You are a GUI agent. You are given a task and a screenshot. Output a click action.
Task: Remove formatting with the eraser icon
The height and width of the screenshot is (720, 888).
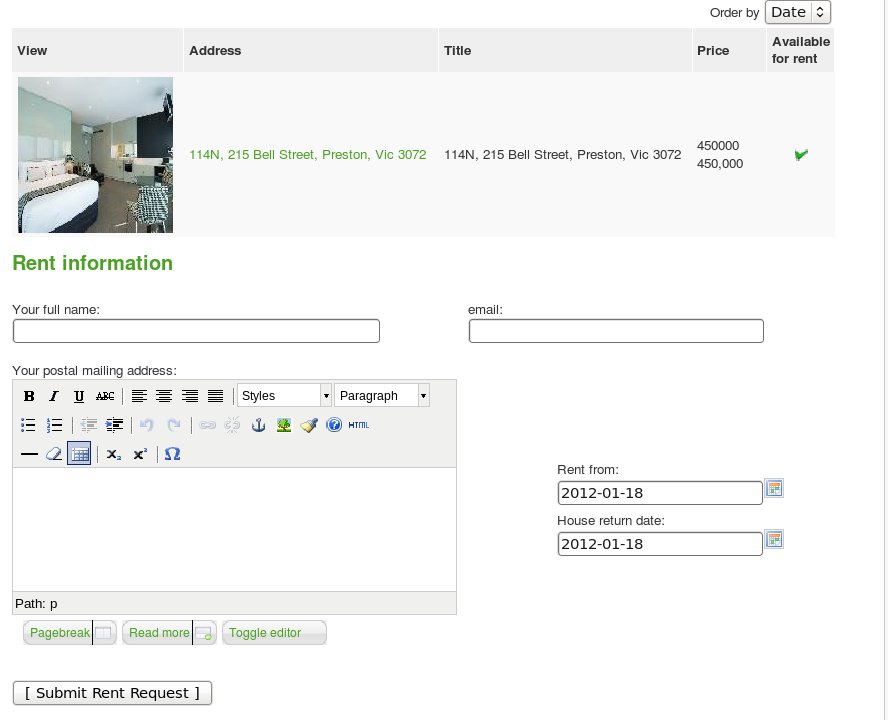click(54, 454)
